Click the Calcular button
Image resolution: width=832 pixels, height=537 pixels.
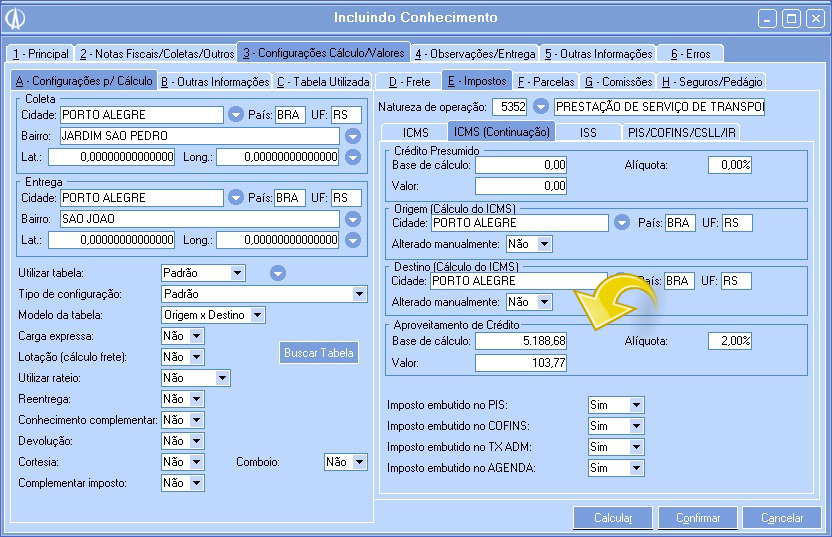coord(613,518)
